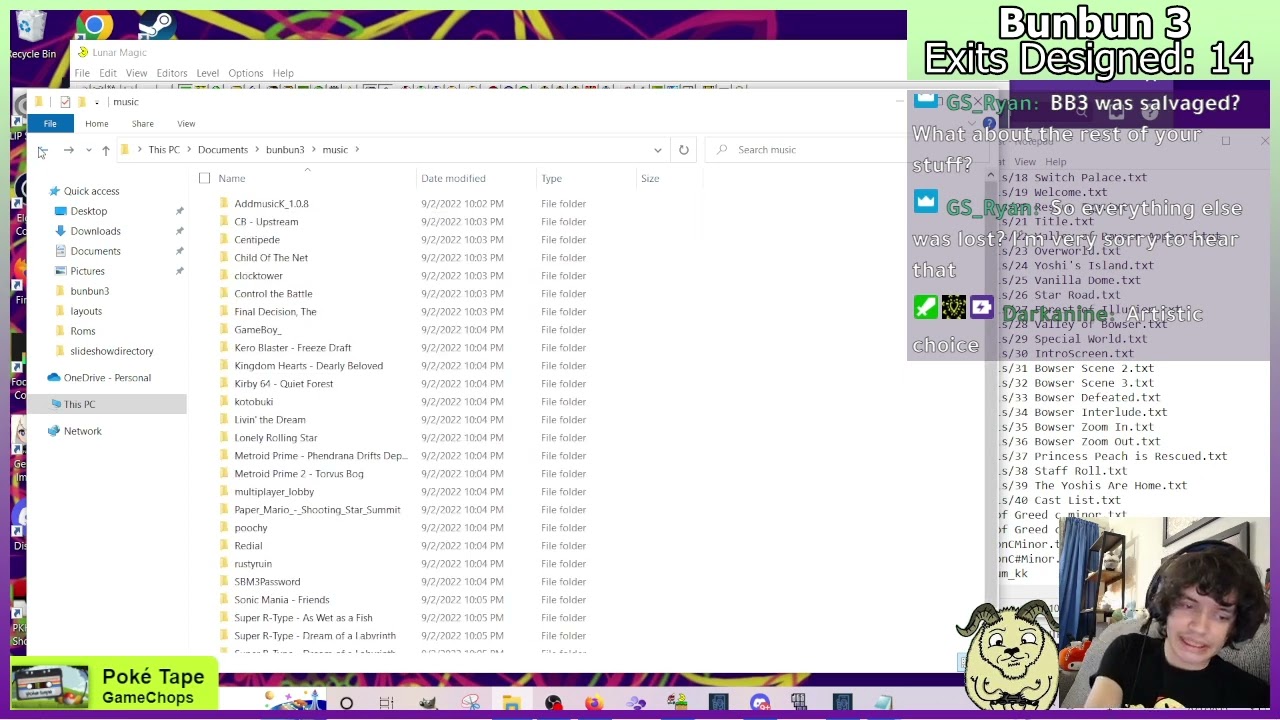Click the clocktower folder icon

coord(223,276)
